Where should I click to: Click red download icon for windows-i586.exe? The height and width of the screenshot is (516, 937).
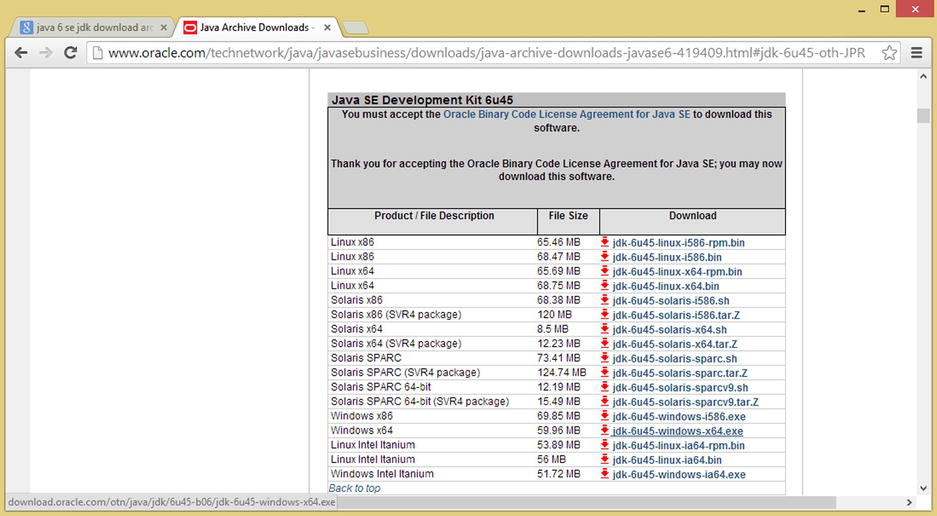pos(605,416)
